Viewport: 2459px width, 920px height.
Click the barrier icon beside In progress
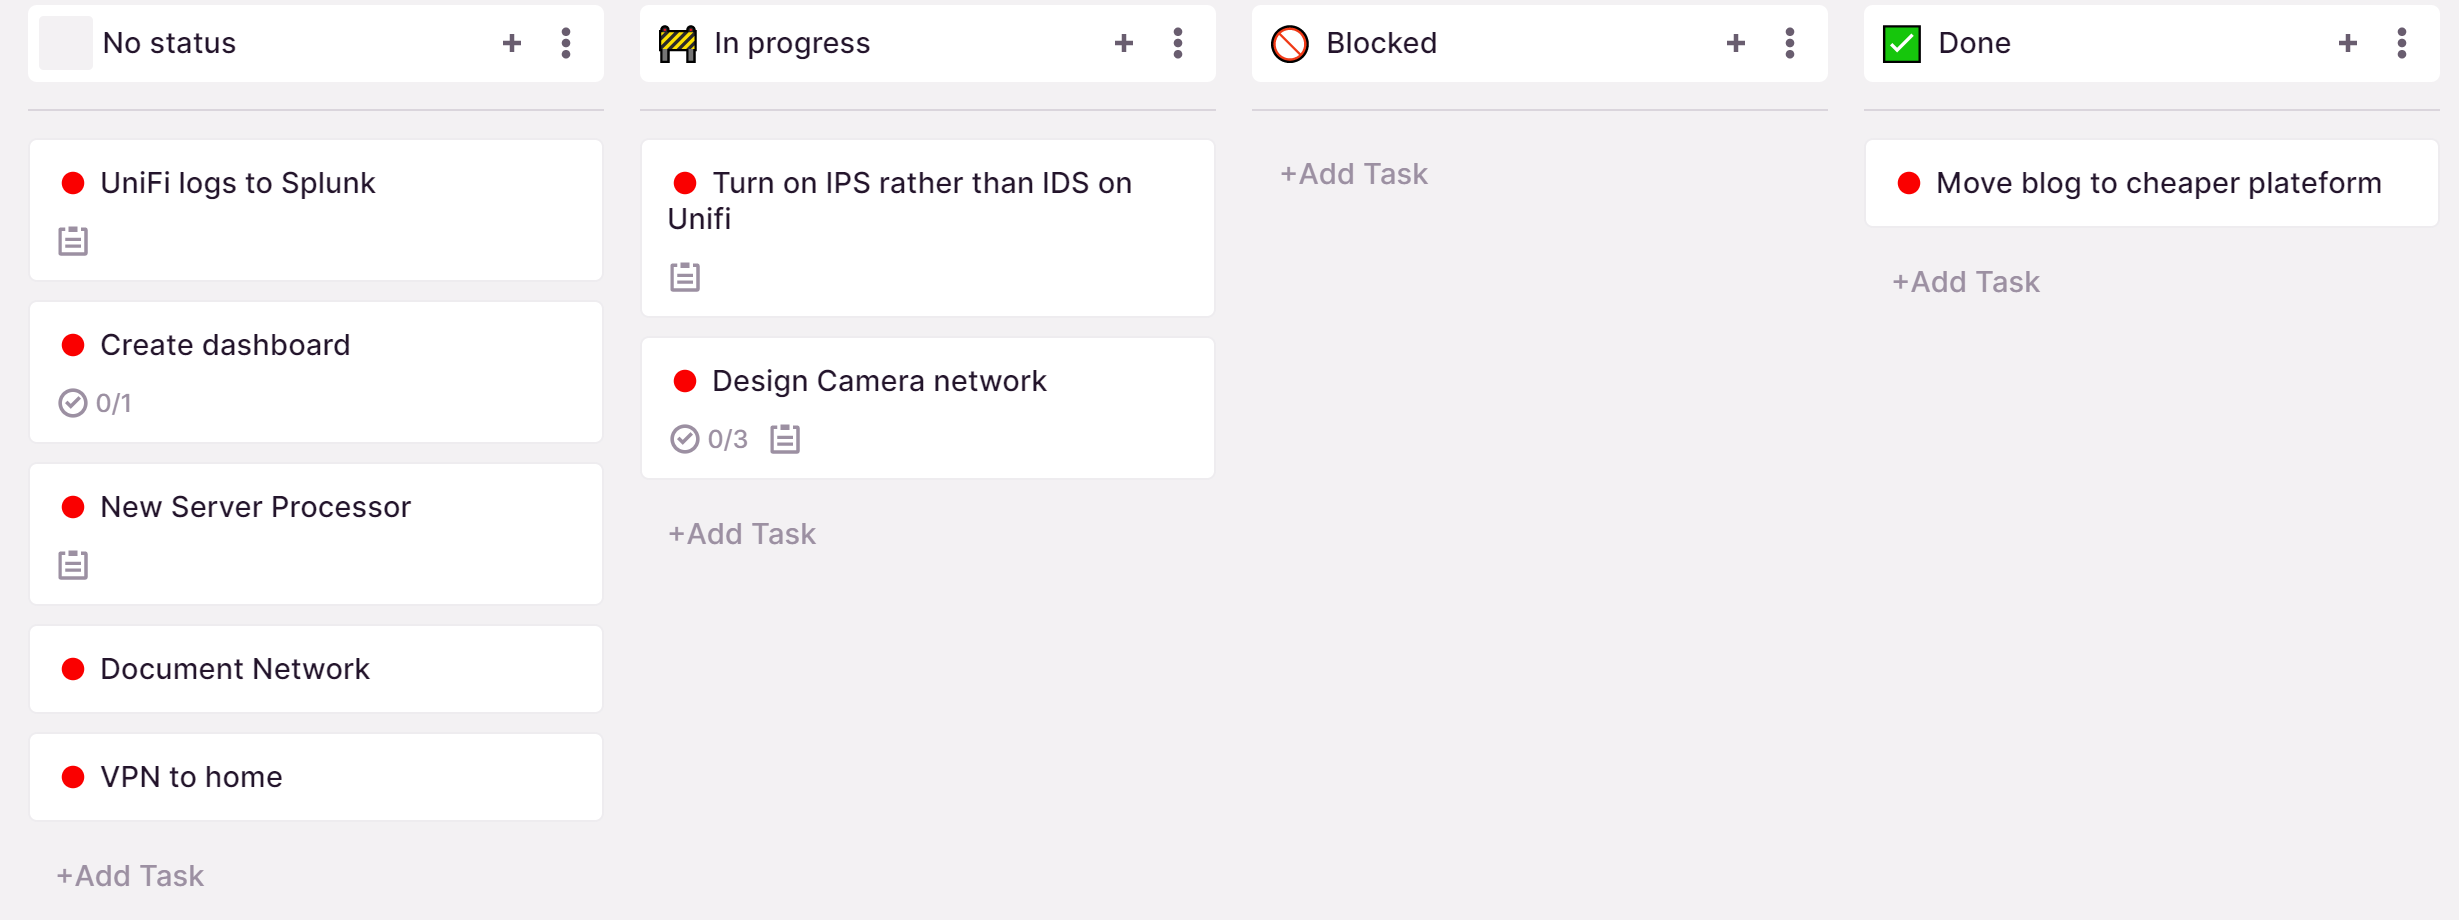(678, 43)
